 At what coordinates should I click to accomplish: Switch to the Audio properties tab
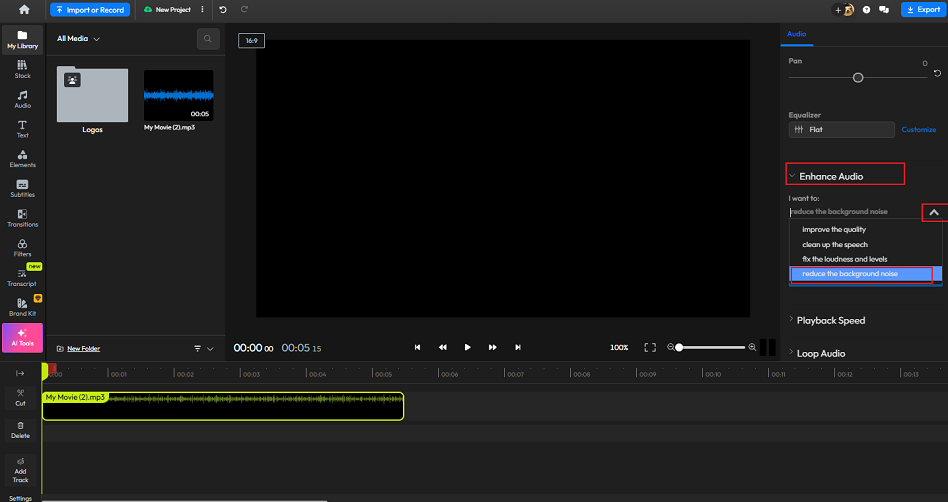tap(796, 34)
